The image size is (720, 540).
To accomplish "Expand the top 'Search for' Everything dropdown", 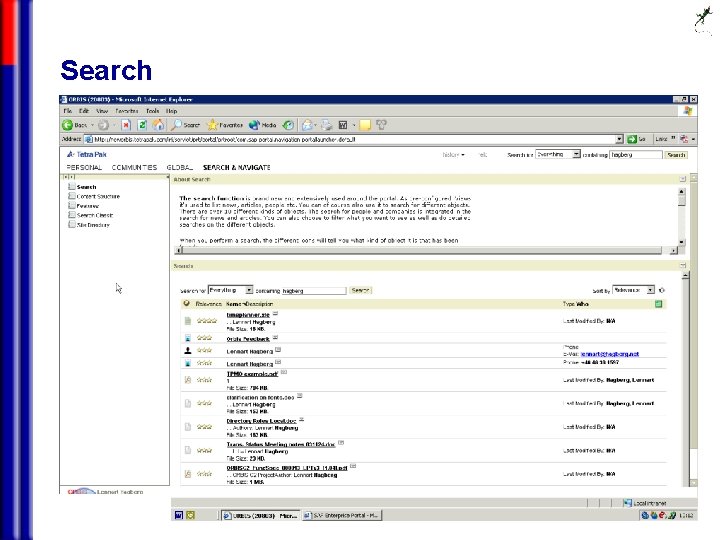I will click(x=576, y=155).
